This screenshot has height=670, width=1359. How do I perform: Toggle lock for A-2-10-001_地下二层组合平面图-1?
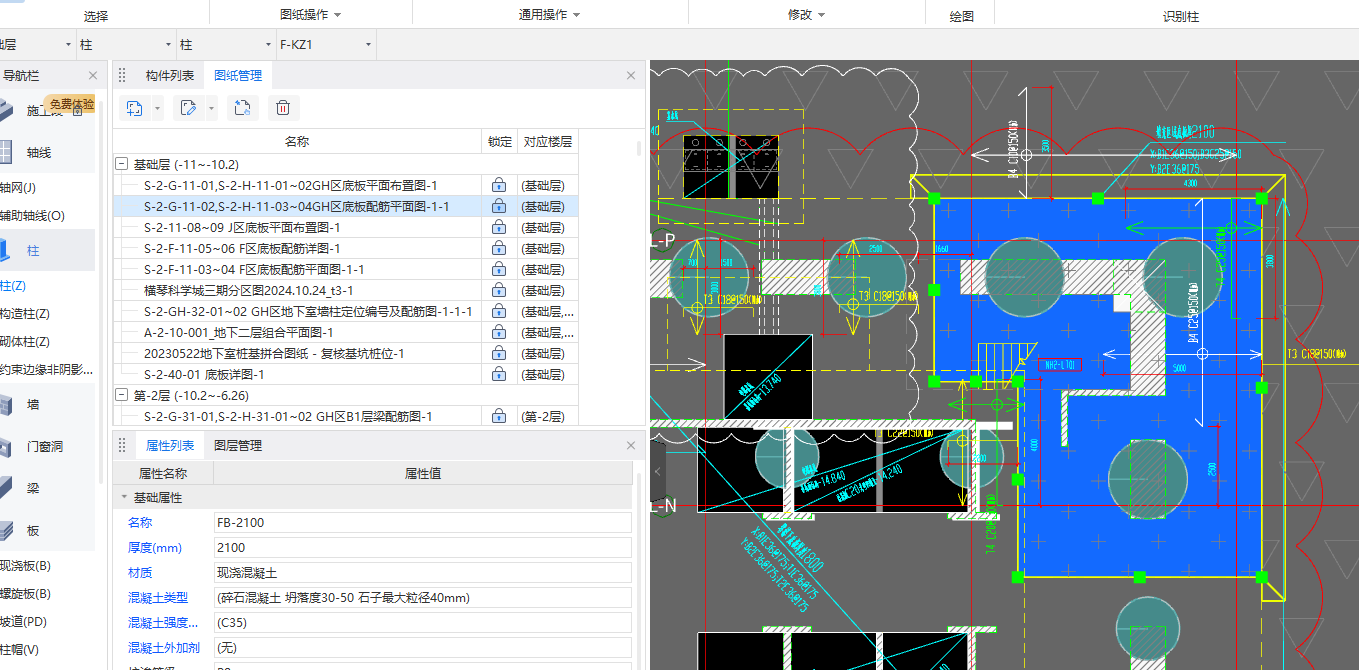[x=498, y=332]
